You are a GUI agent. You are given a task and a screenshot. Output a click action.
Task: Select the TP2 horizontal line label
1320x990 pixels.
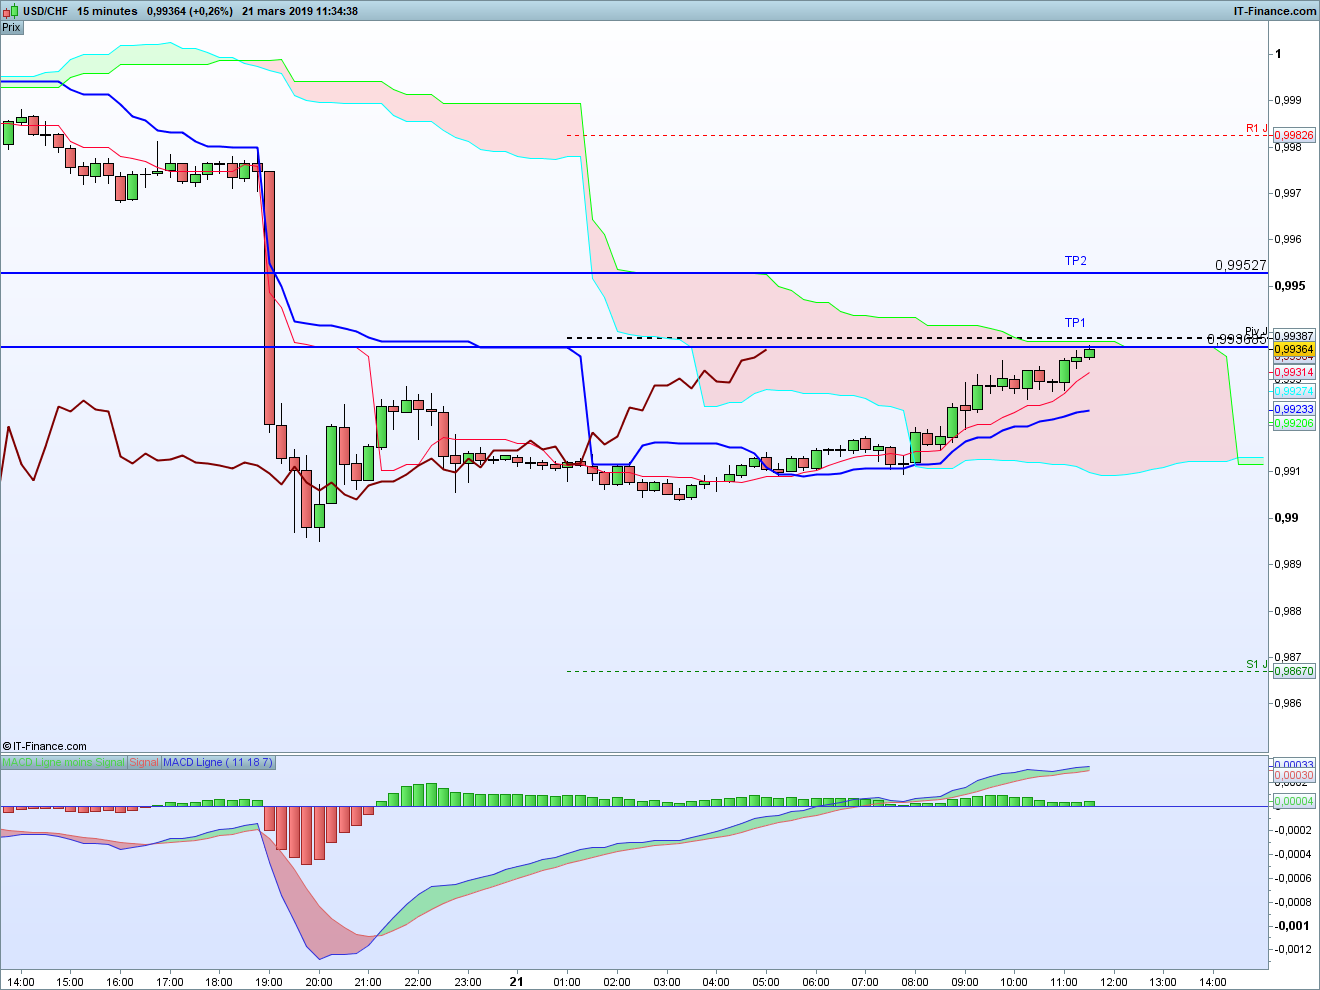(x=1075, y=261)
